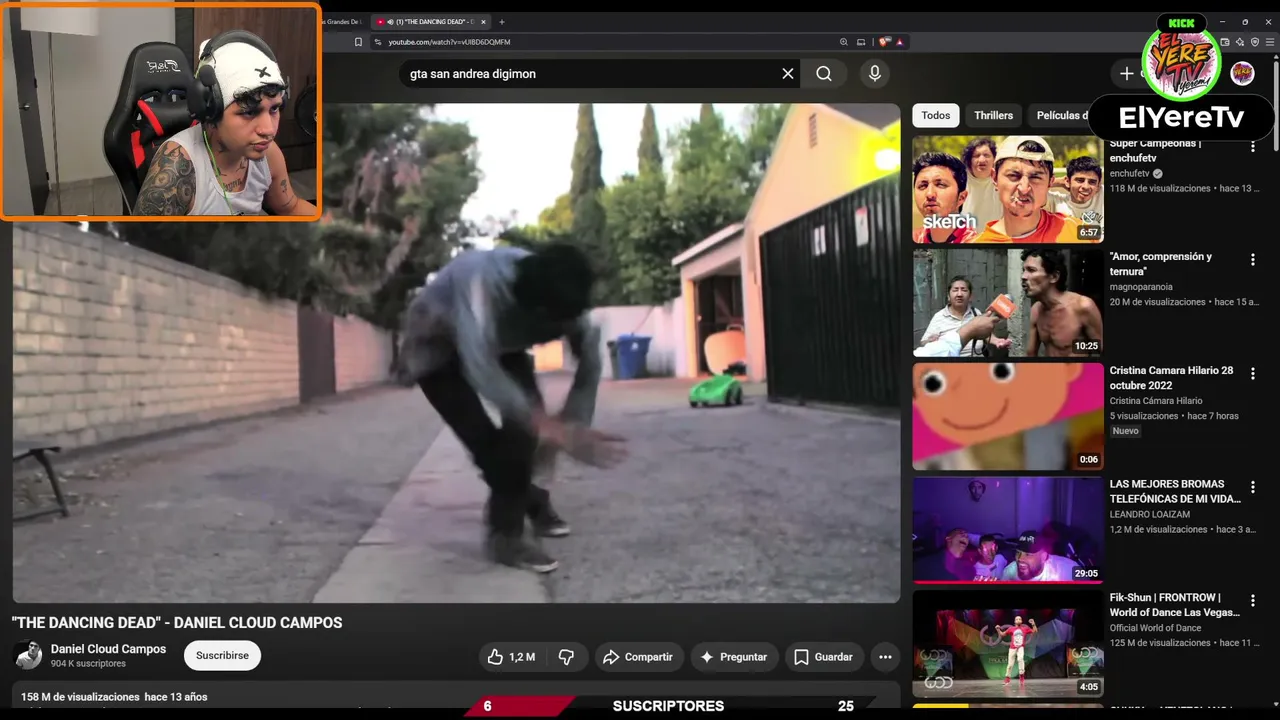Open Las Mejores Bromas Telefónicas thumbnail
Screen dimensions: 1280x720
[x=1008, y=530]
